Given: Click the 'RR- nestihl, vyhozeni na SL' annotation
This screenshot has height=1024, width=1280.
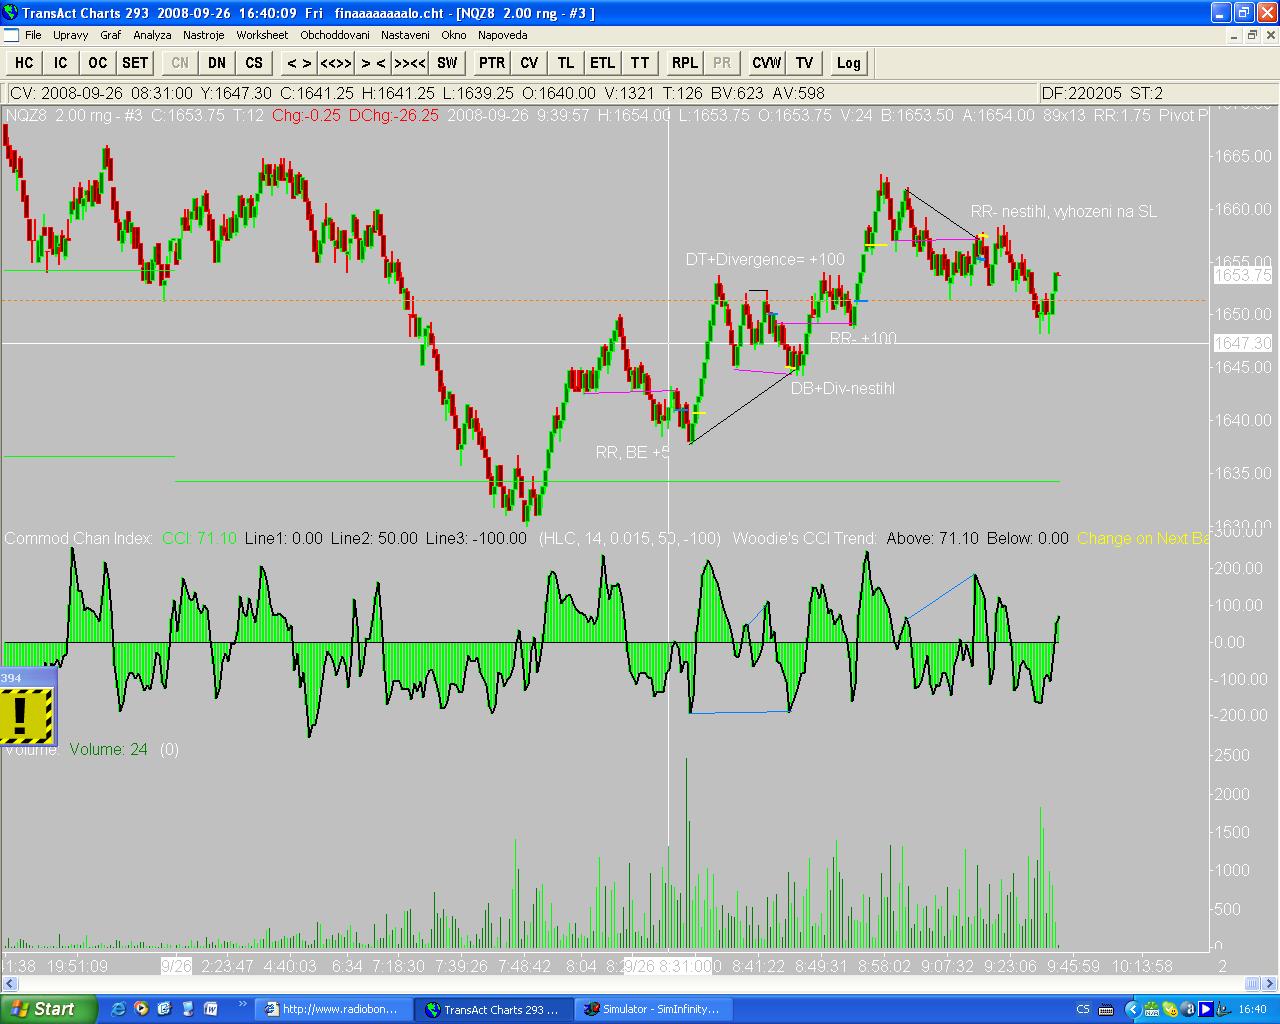Looking at the screenshot, I should 1064,212.
